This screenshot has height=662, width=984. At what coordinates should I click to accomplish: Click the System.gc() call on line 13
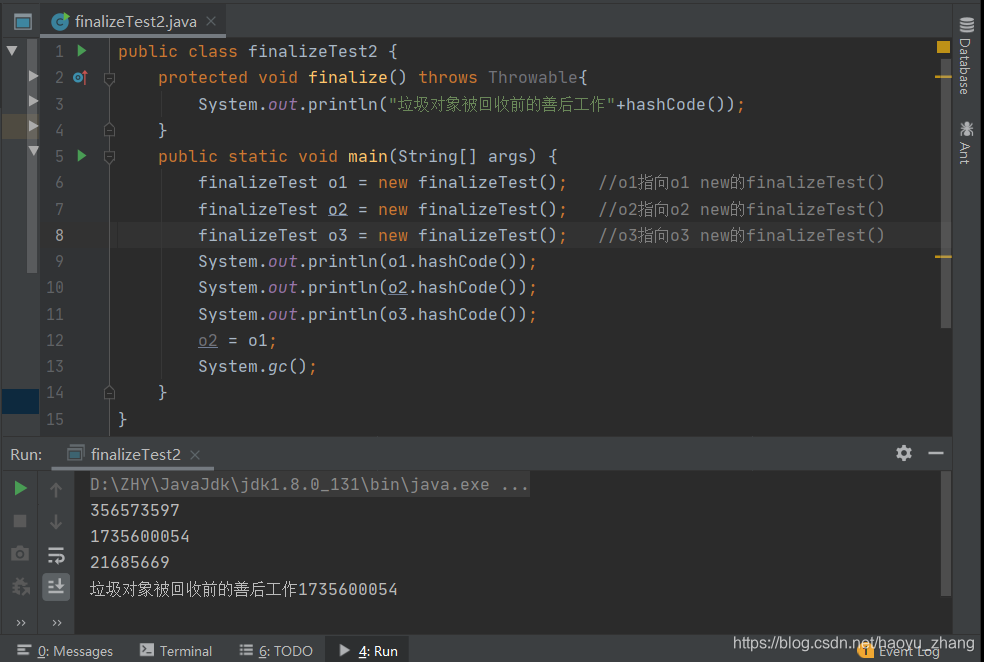(257, 366)
